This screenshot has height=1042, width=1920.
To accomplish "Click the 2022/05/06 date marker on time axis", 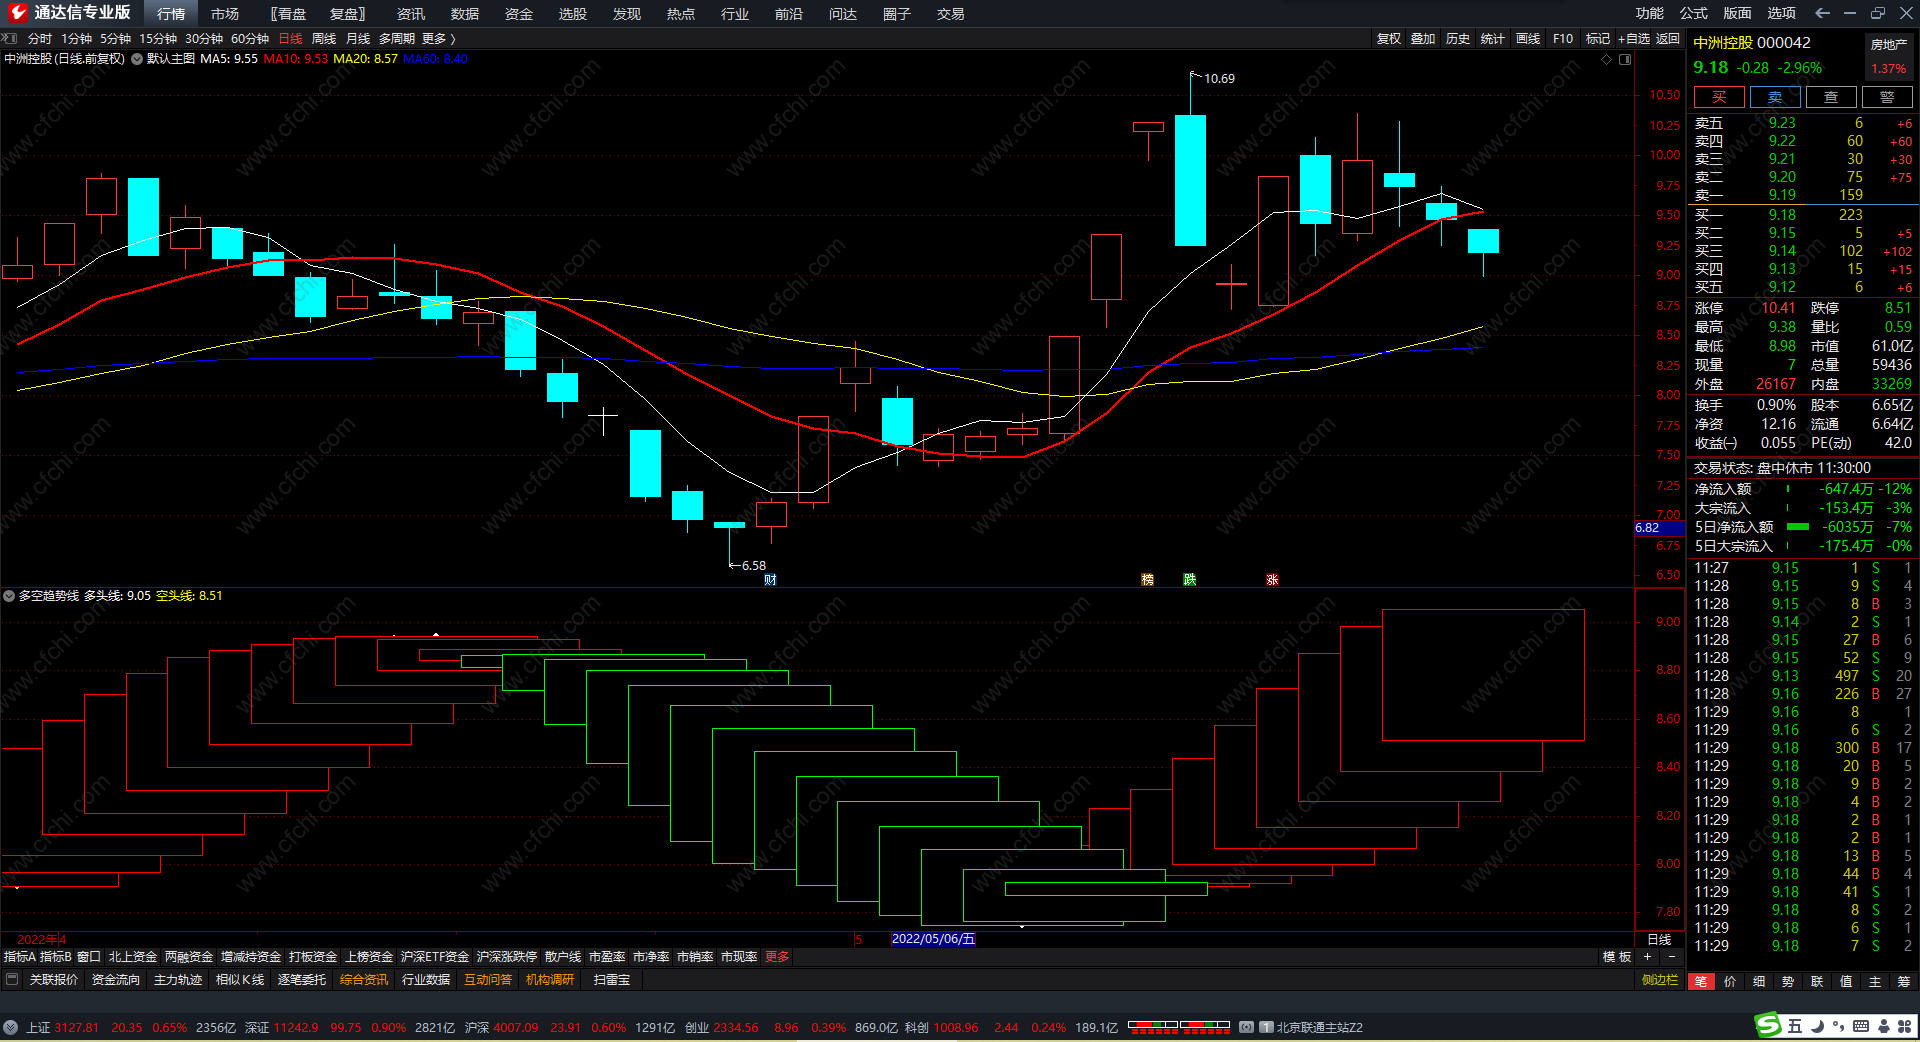I will pyautogui.click(x=933, y=939).
